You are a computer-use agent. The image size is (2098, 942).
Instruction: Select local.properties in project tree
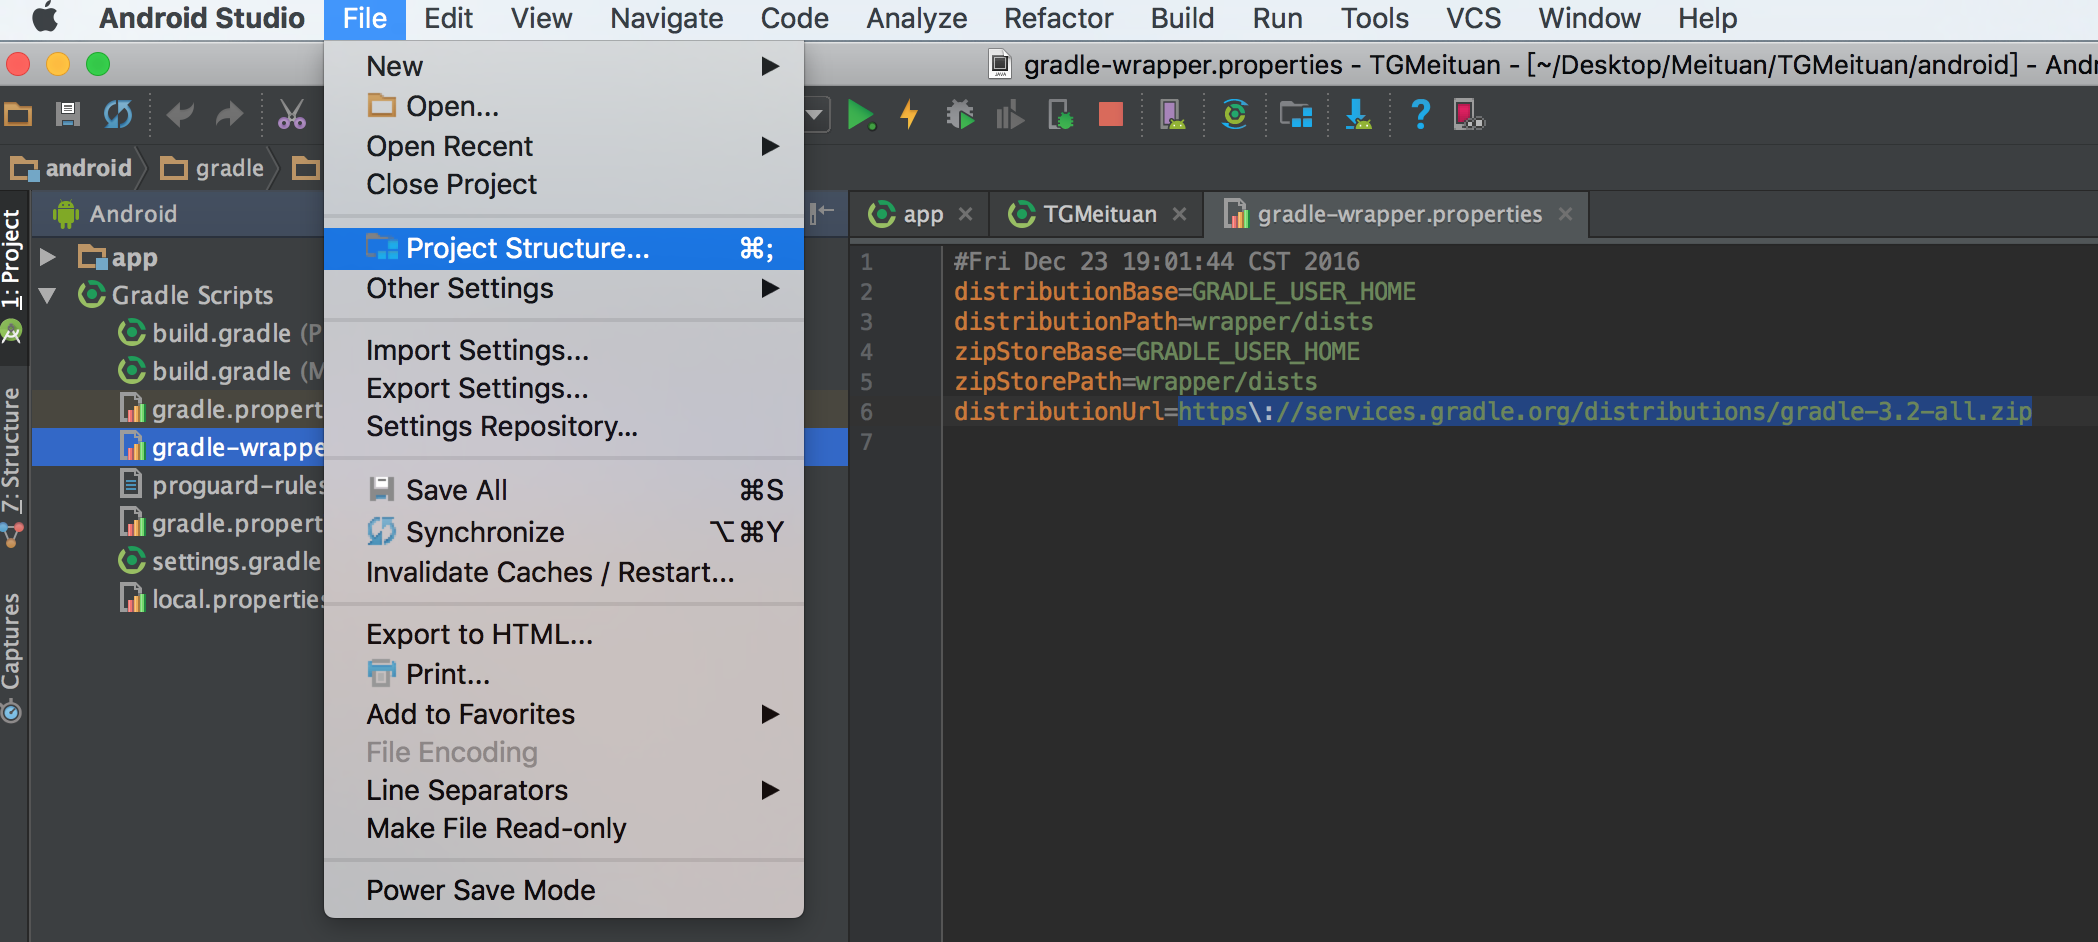click(222, 599)
